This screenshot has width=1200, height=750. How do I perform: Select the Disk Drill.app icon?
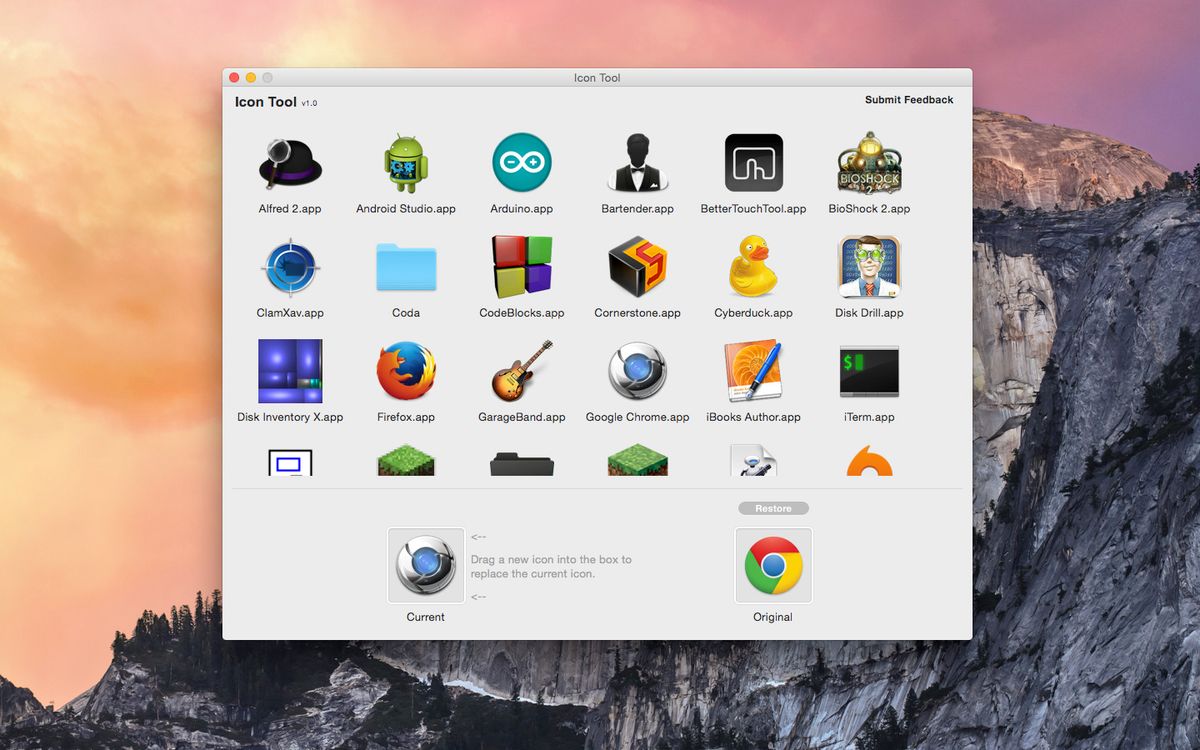869,267
